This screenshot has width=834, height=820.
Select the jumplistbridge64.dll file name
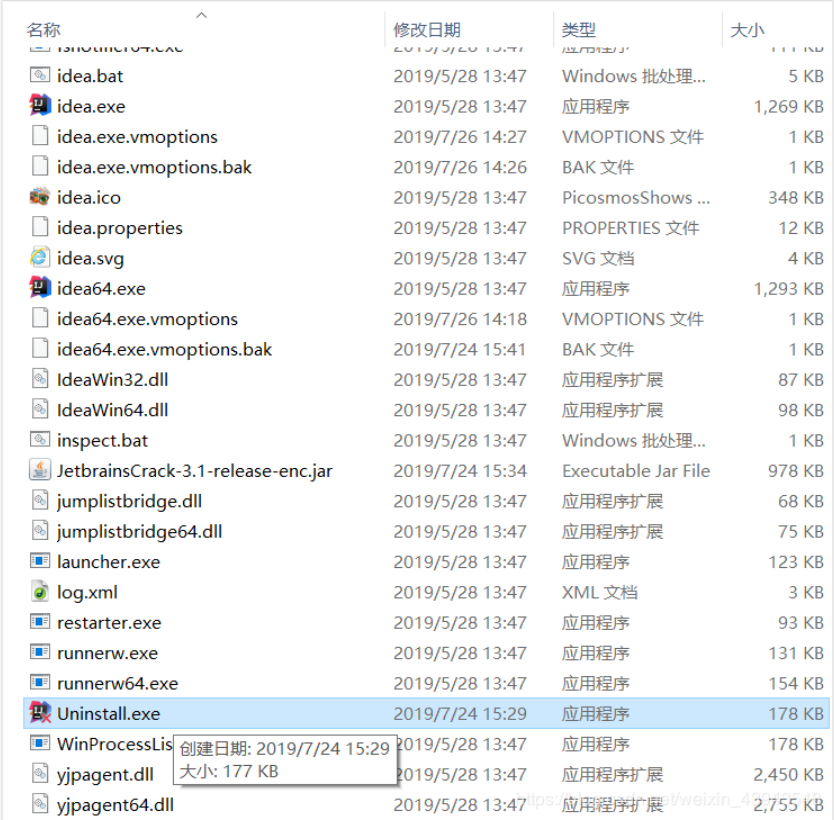click(139, 531)
